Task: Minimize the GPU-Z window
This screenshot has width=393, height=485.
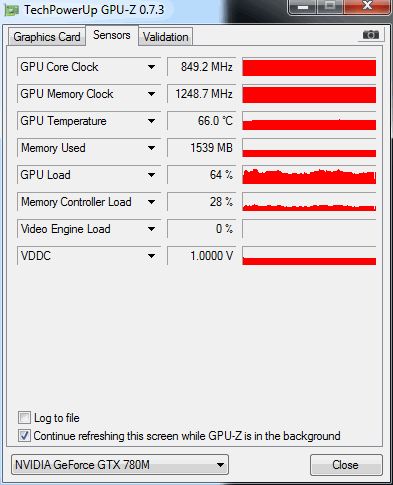Action: [303, 7]
